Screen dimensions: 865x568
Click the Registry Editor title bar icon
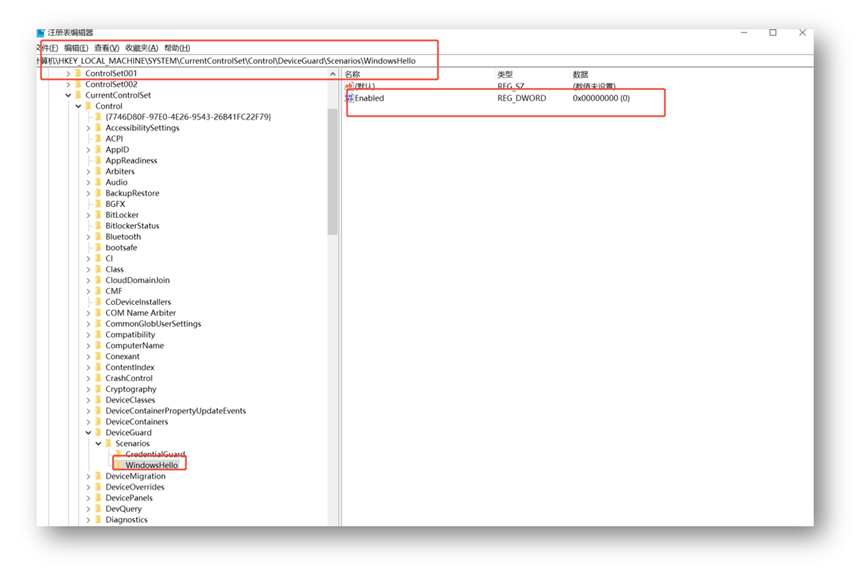click(x=41, y=33)
